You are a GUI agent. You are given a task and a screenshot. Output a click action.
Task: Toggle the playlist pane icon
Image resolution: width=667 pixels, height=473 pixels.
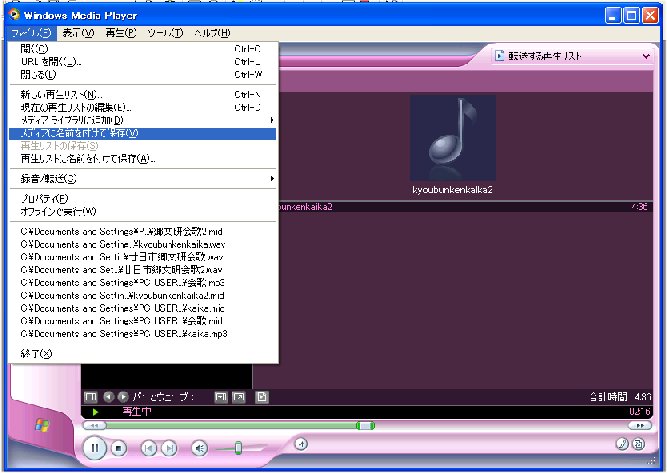point(262,397)
